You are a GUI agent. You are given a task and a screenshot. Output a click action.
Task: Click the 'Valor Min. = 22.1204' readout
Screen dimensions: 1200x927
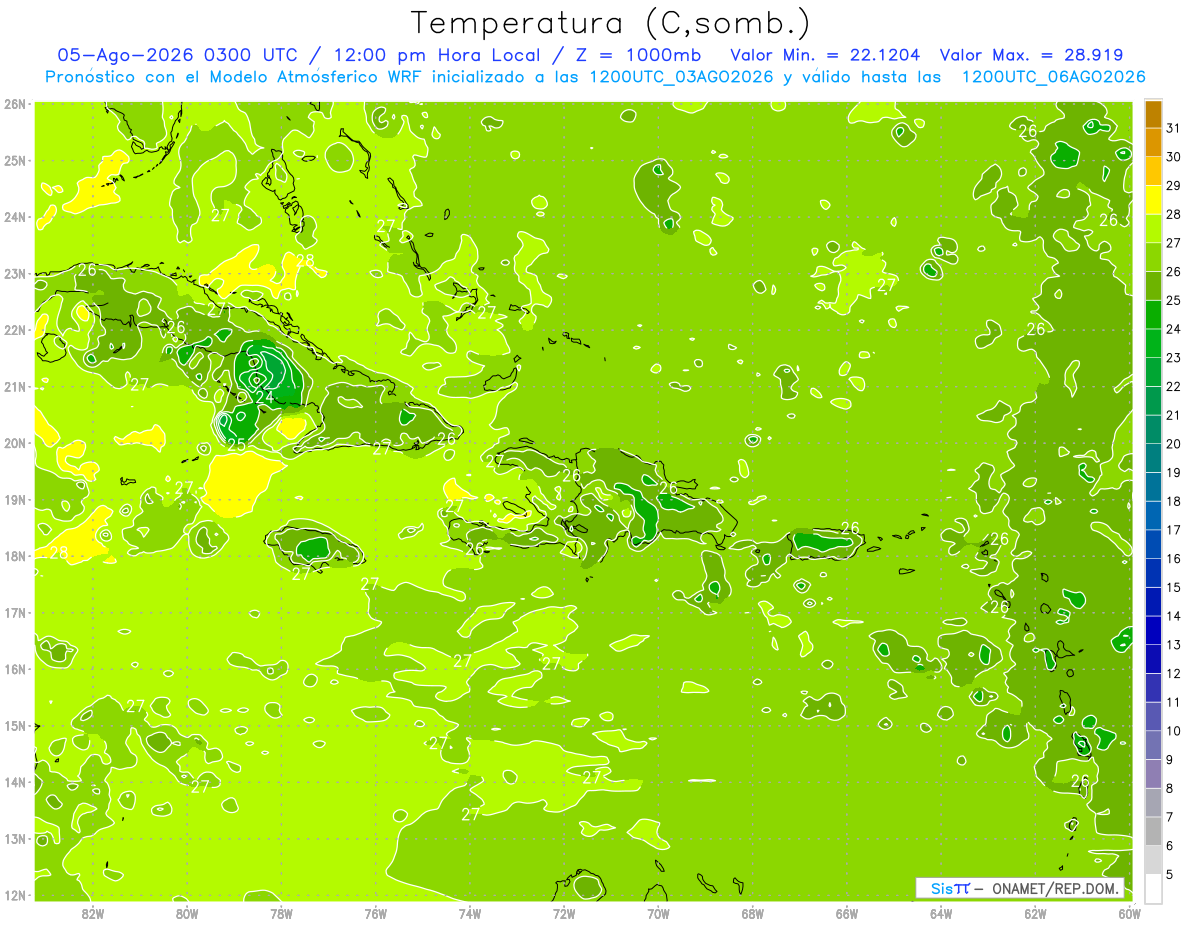point(825,55)
